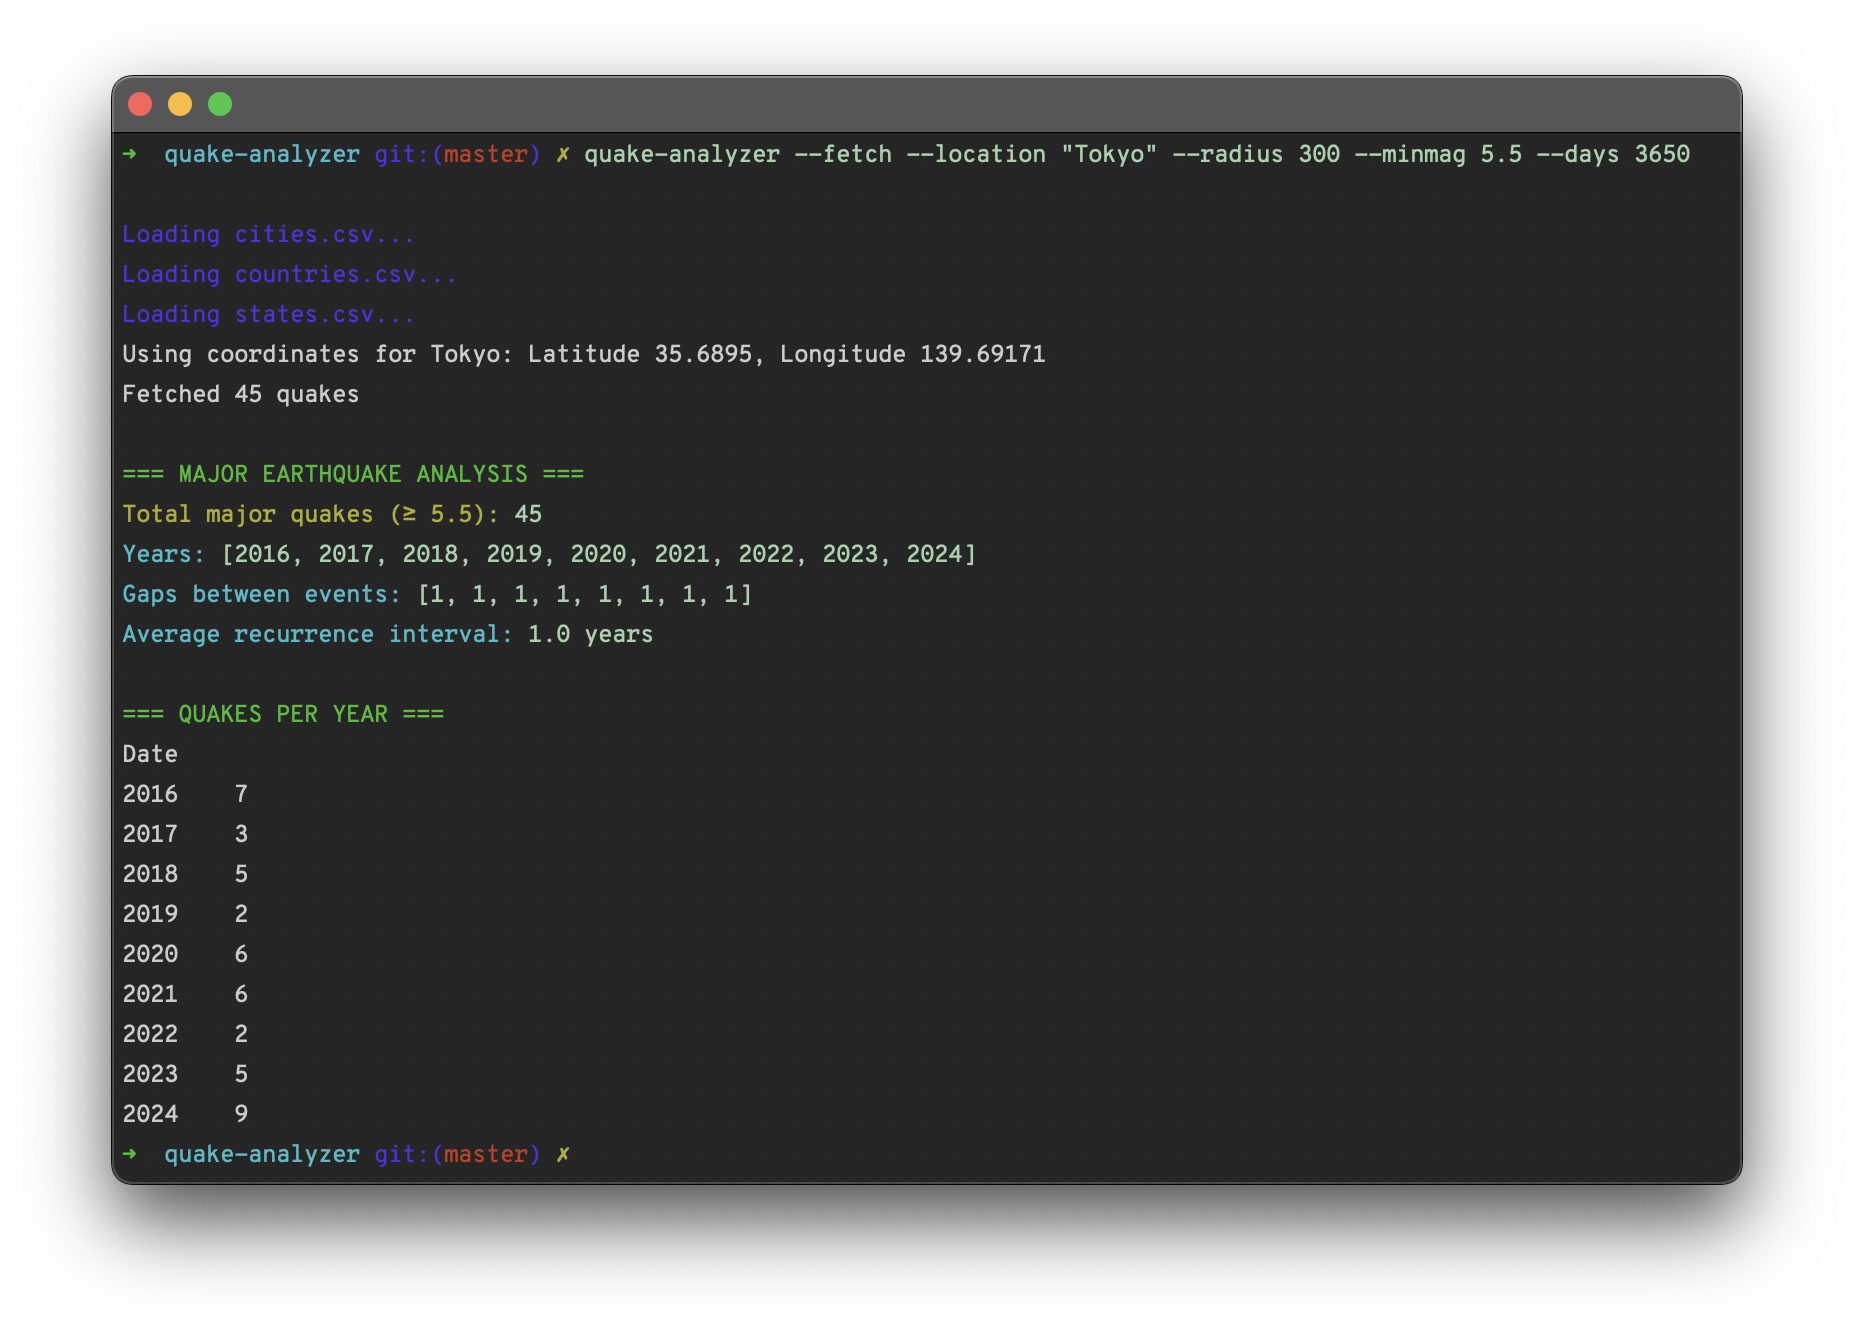The height and width of the screenshot is (1332, 1854).
Task: Click the Fetched 45 quakes message
Action: click(x=240, y=393)
